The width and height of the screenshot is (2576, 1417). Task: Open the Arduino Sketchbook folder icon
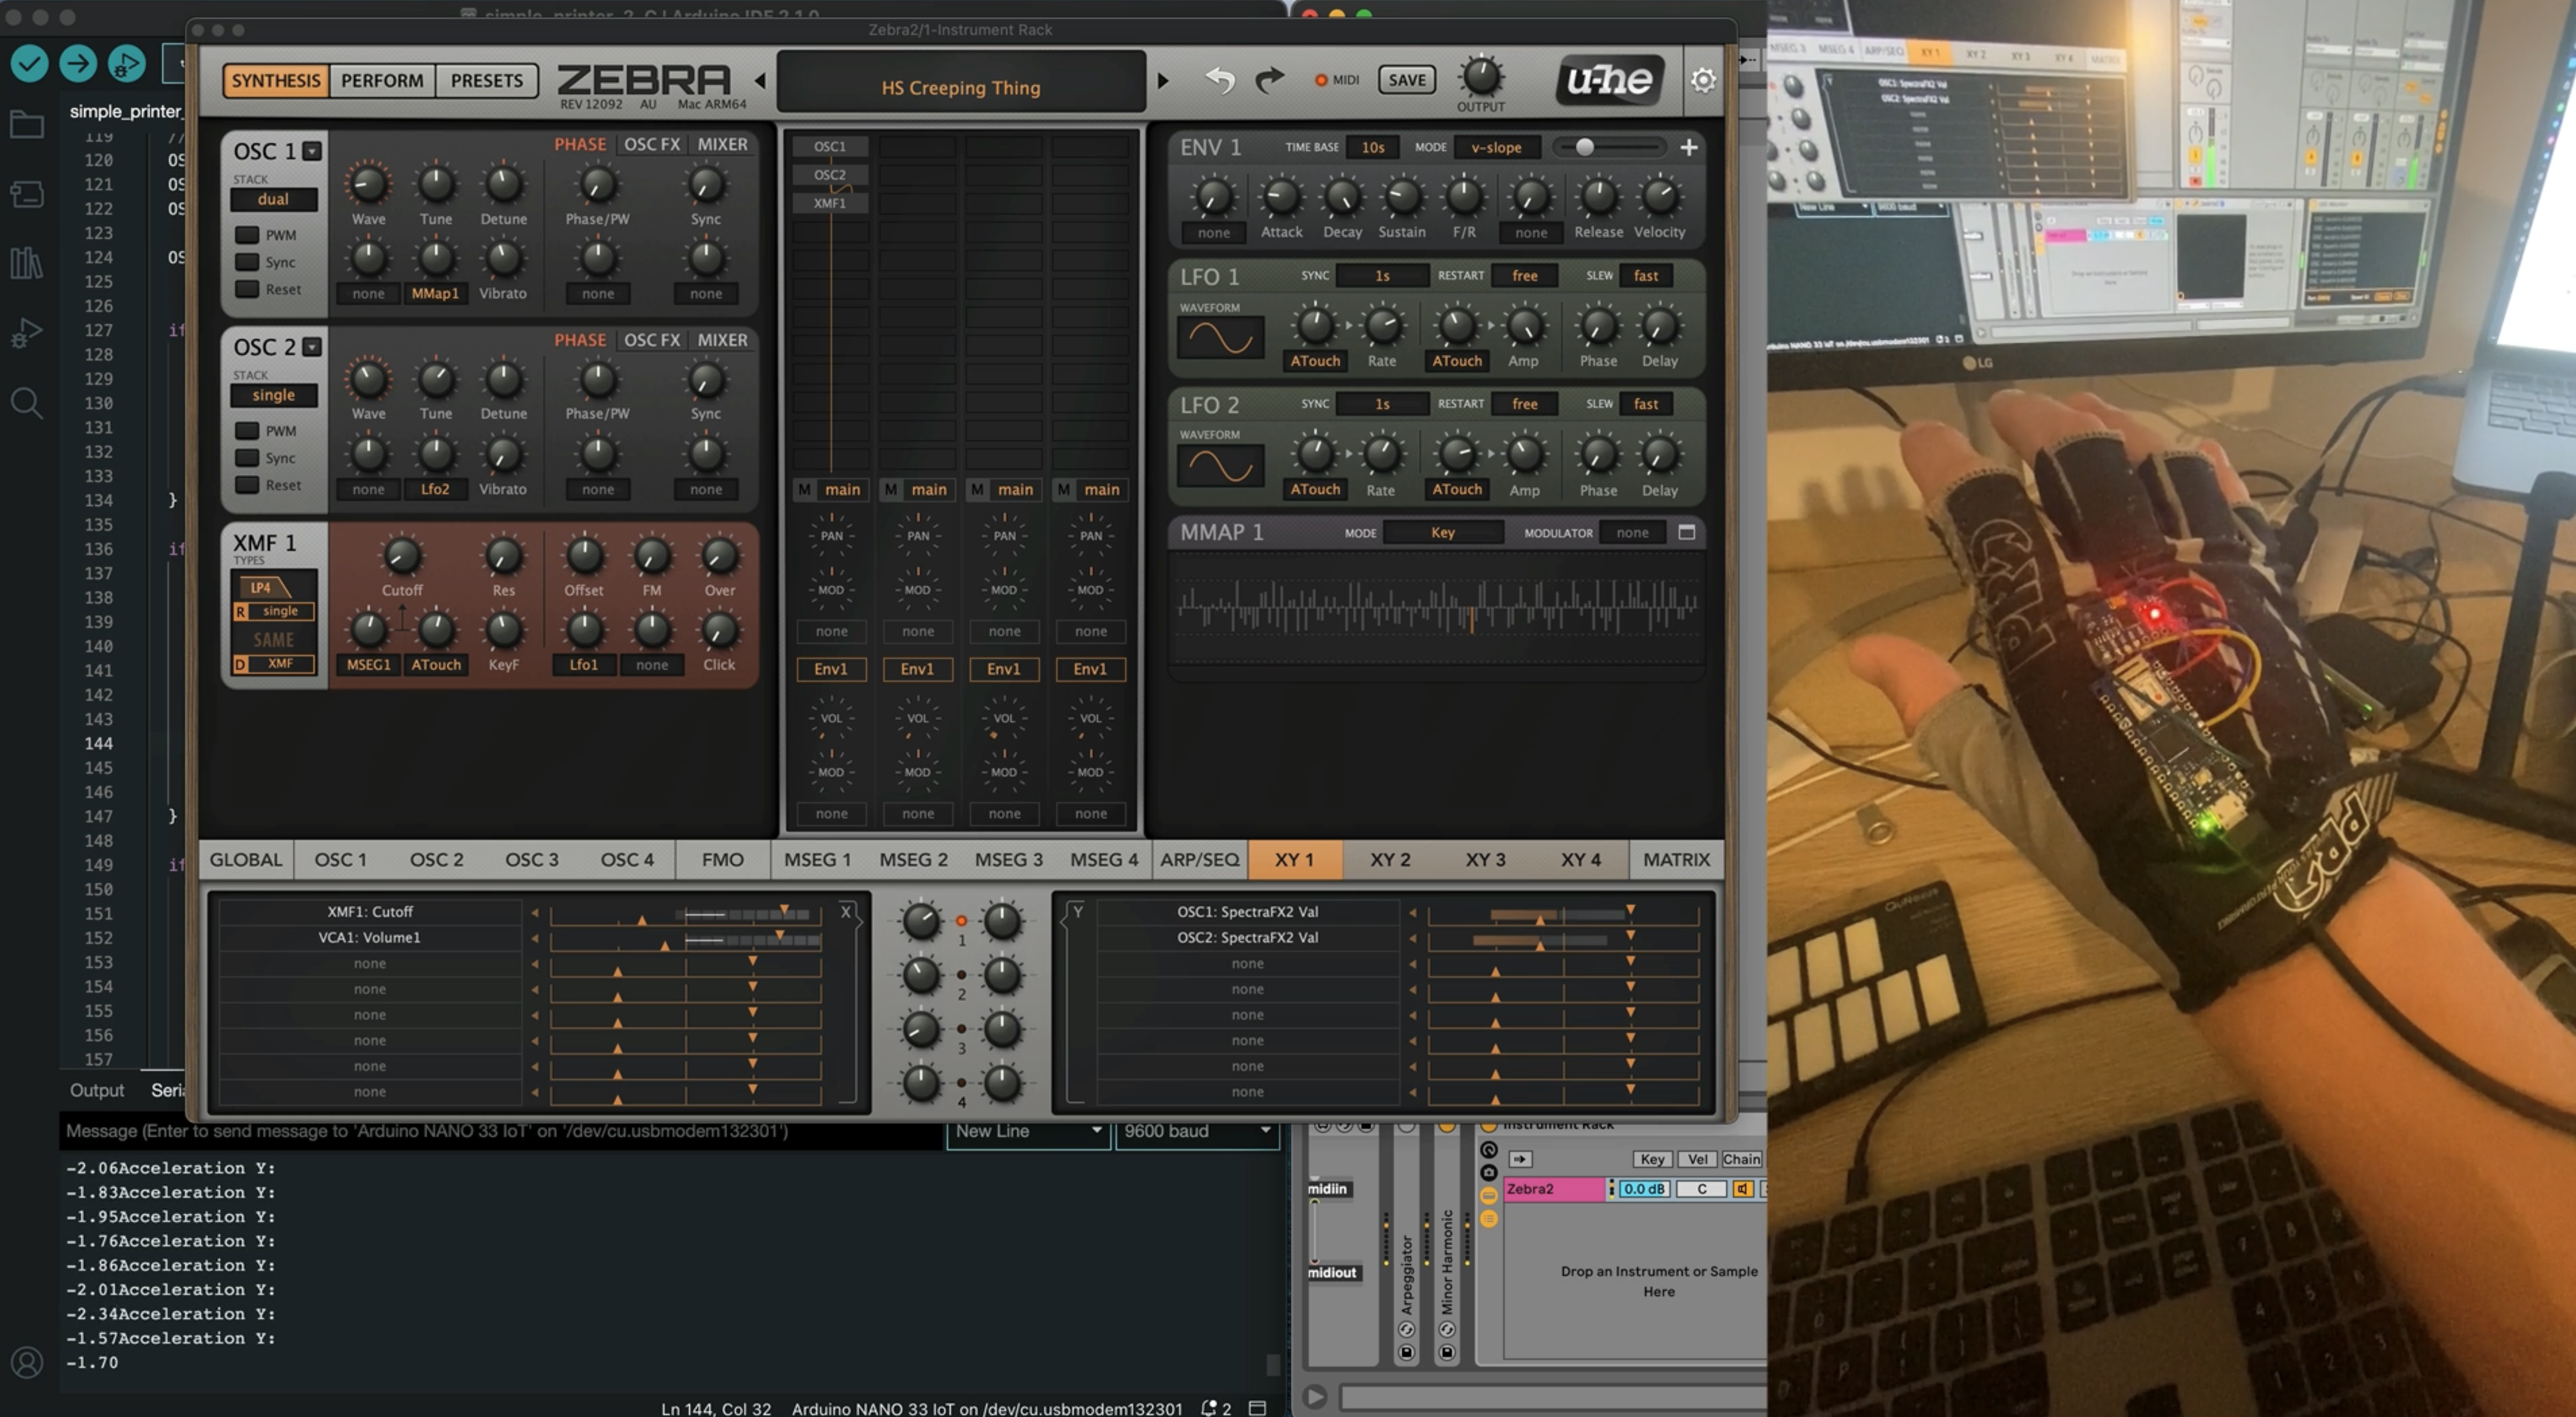pos(27,125)
